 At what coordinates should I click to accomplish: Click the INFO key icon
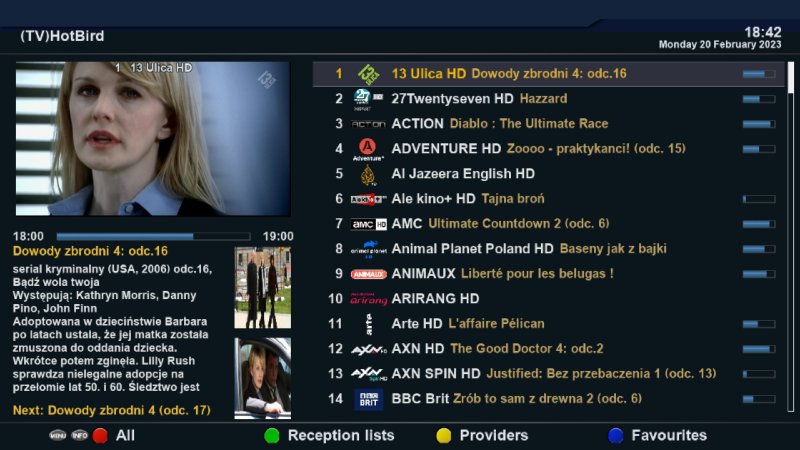click(x=79, y=436)
